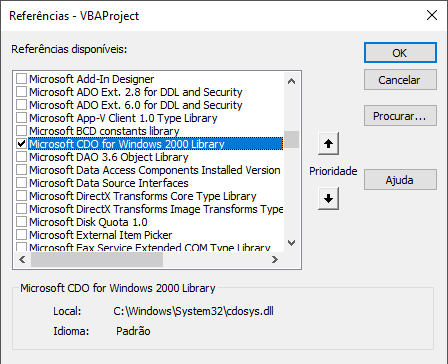Check Microsoft Add-In Designer checkbox

22,79
